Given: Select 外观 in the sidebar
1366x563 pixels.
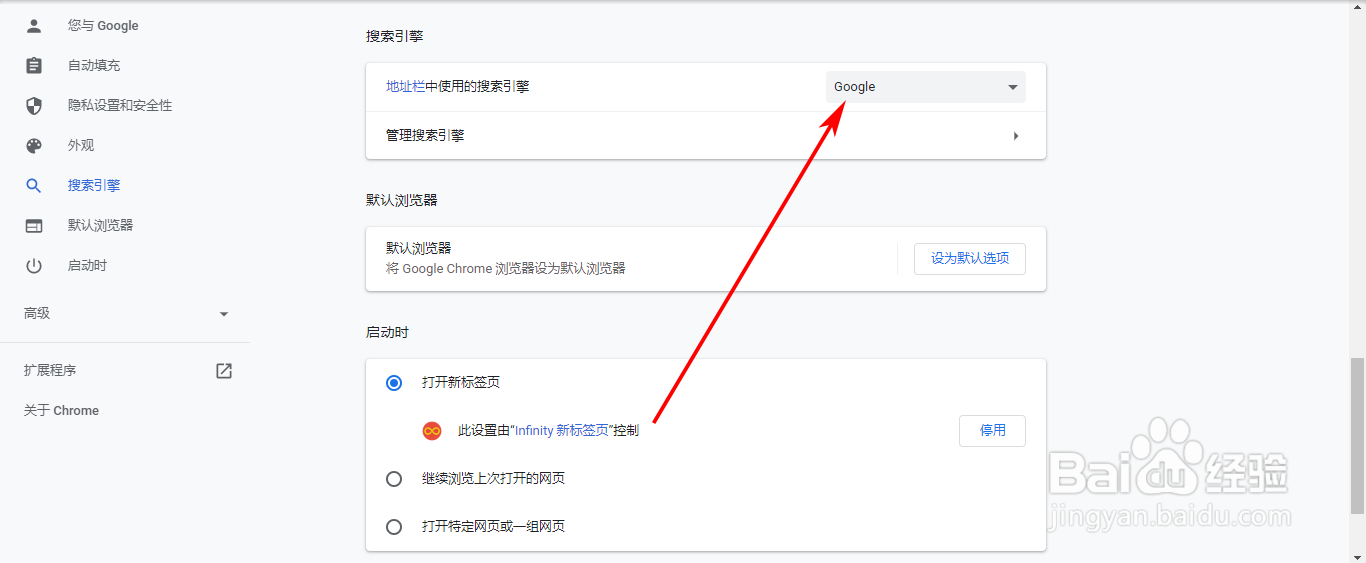Looking at the screenshot, I should [x=81, y=146].
